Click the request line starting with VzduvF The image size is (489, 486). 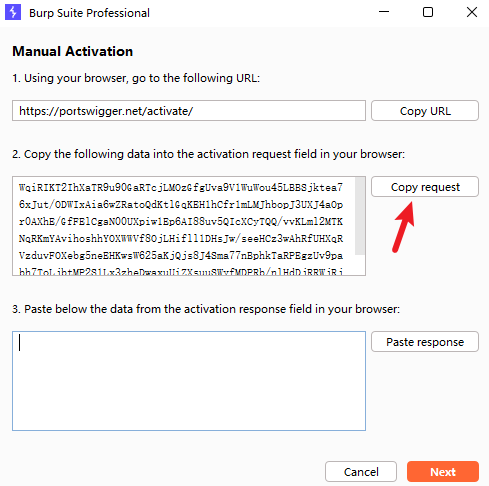(181, 255)
